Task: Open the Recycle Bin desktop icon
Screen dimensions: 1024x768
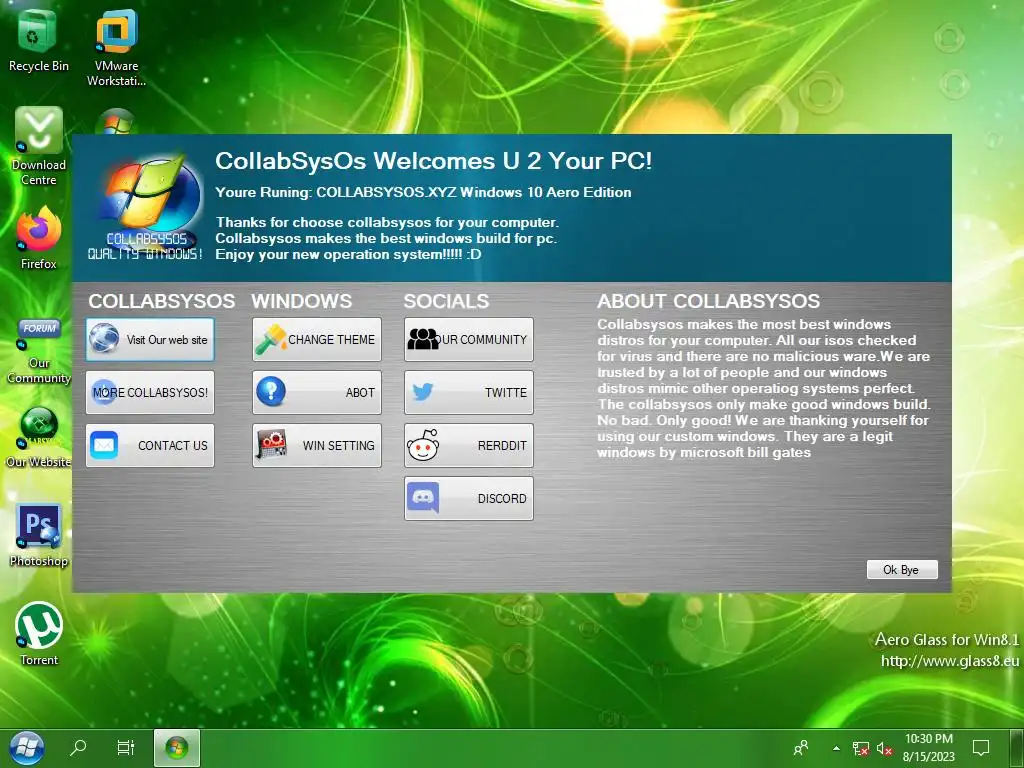Action: [38, 40]
